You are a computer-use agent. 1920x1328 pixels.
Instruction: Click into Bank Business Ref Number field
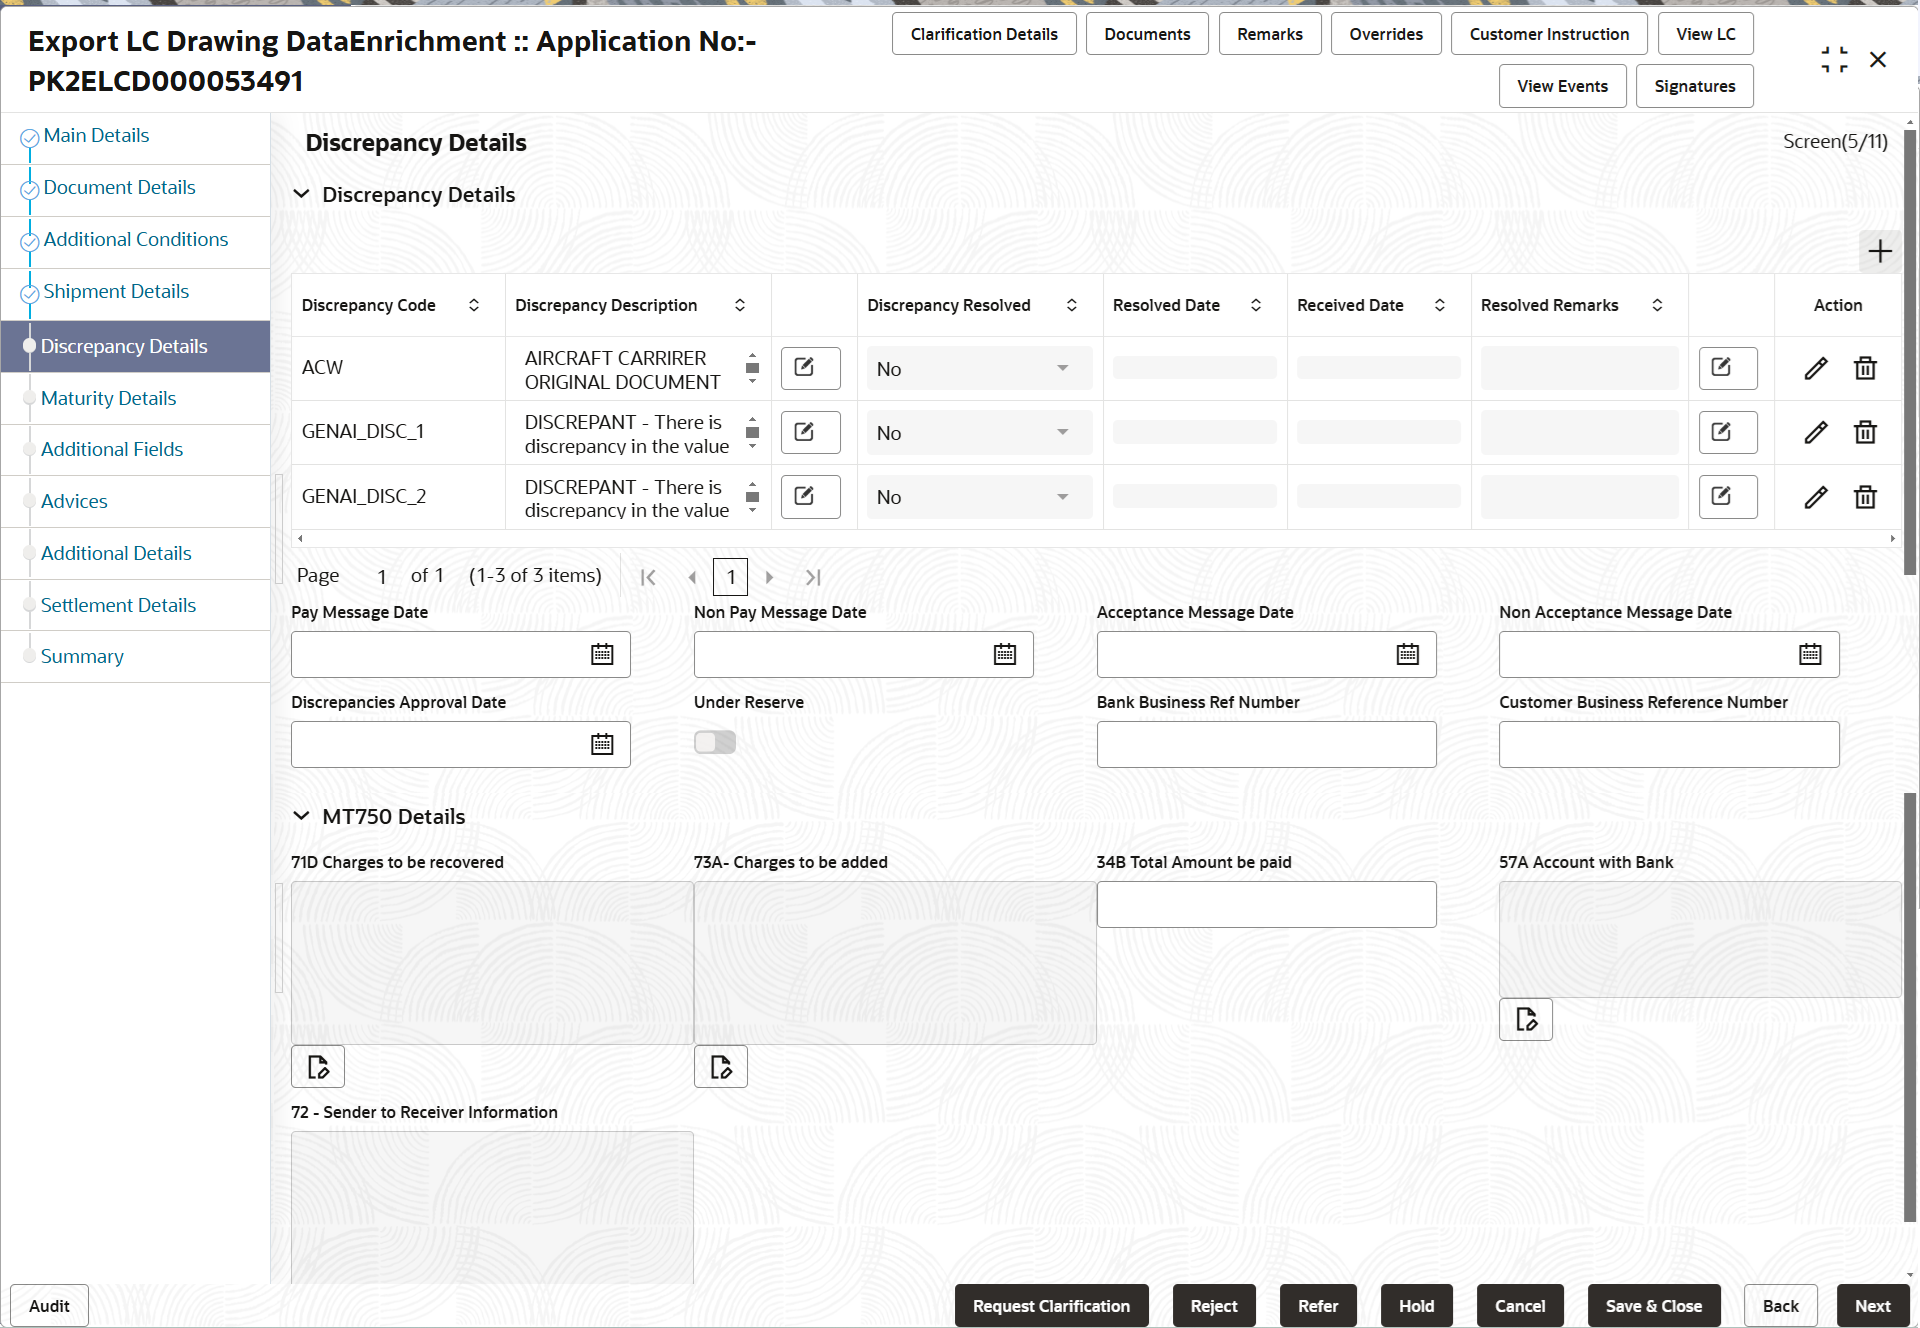pos(1266,744)
